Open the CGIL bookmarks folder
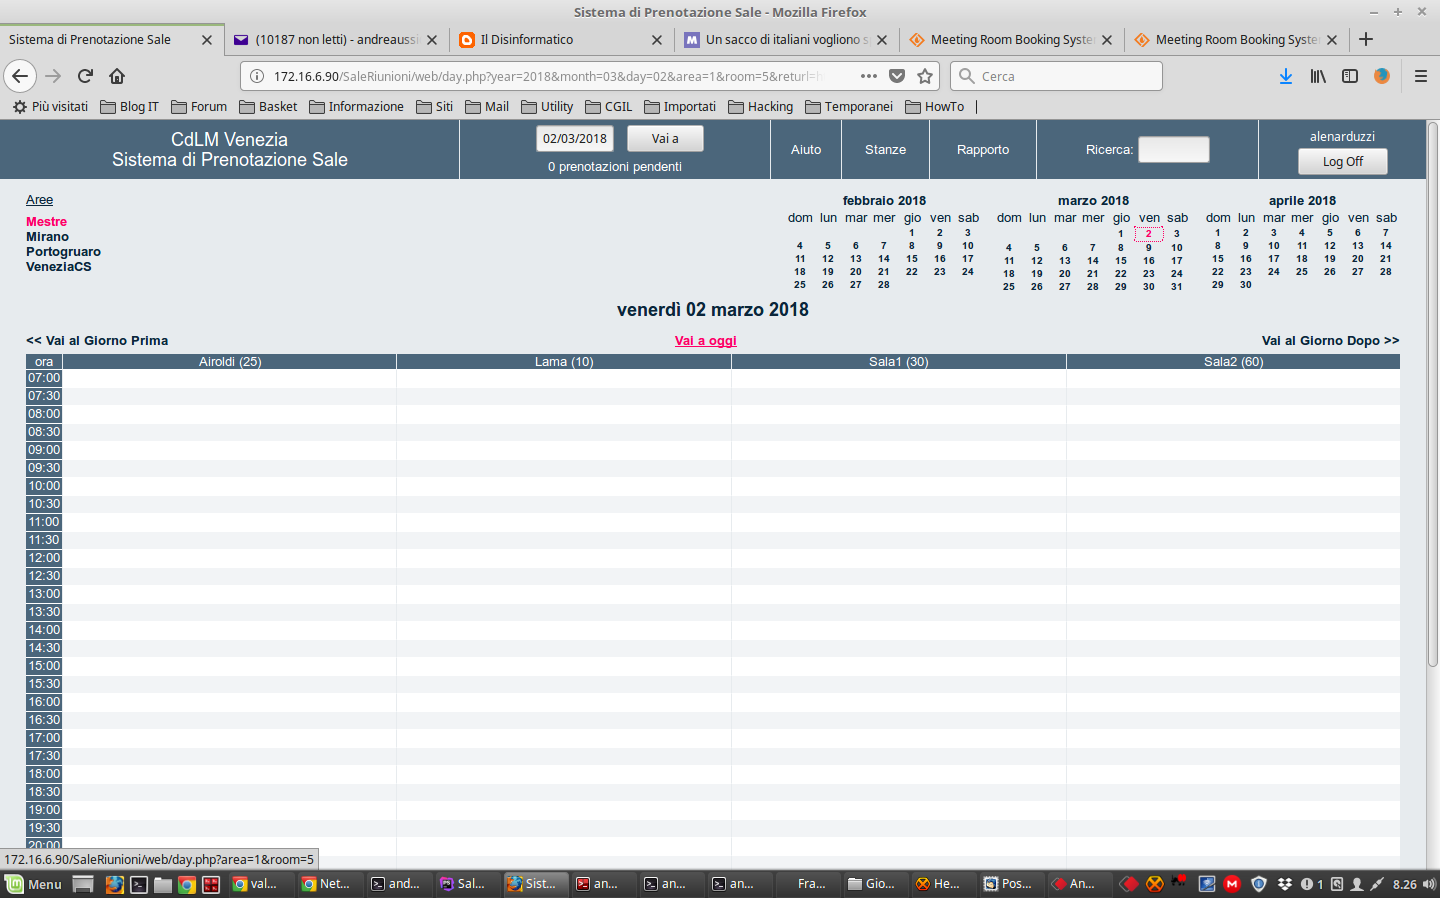Viewport: 1440px width, 898px height. tap(609, 107)
